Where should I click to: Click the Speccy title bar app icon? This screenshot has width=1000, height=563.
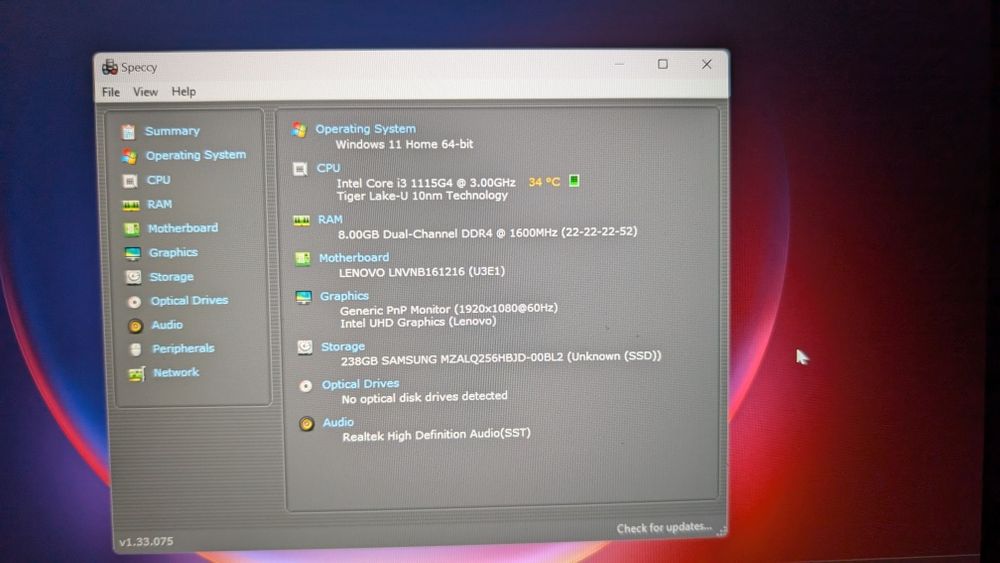pos(110,66)
